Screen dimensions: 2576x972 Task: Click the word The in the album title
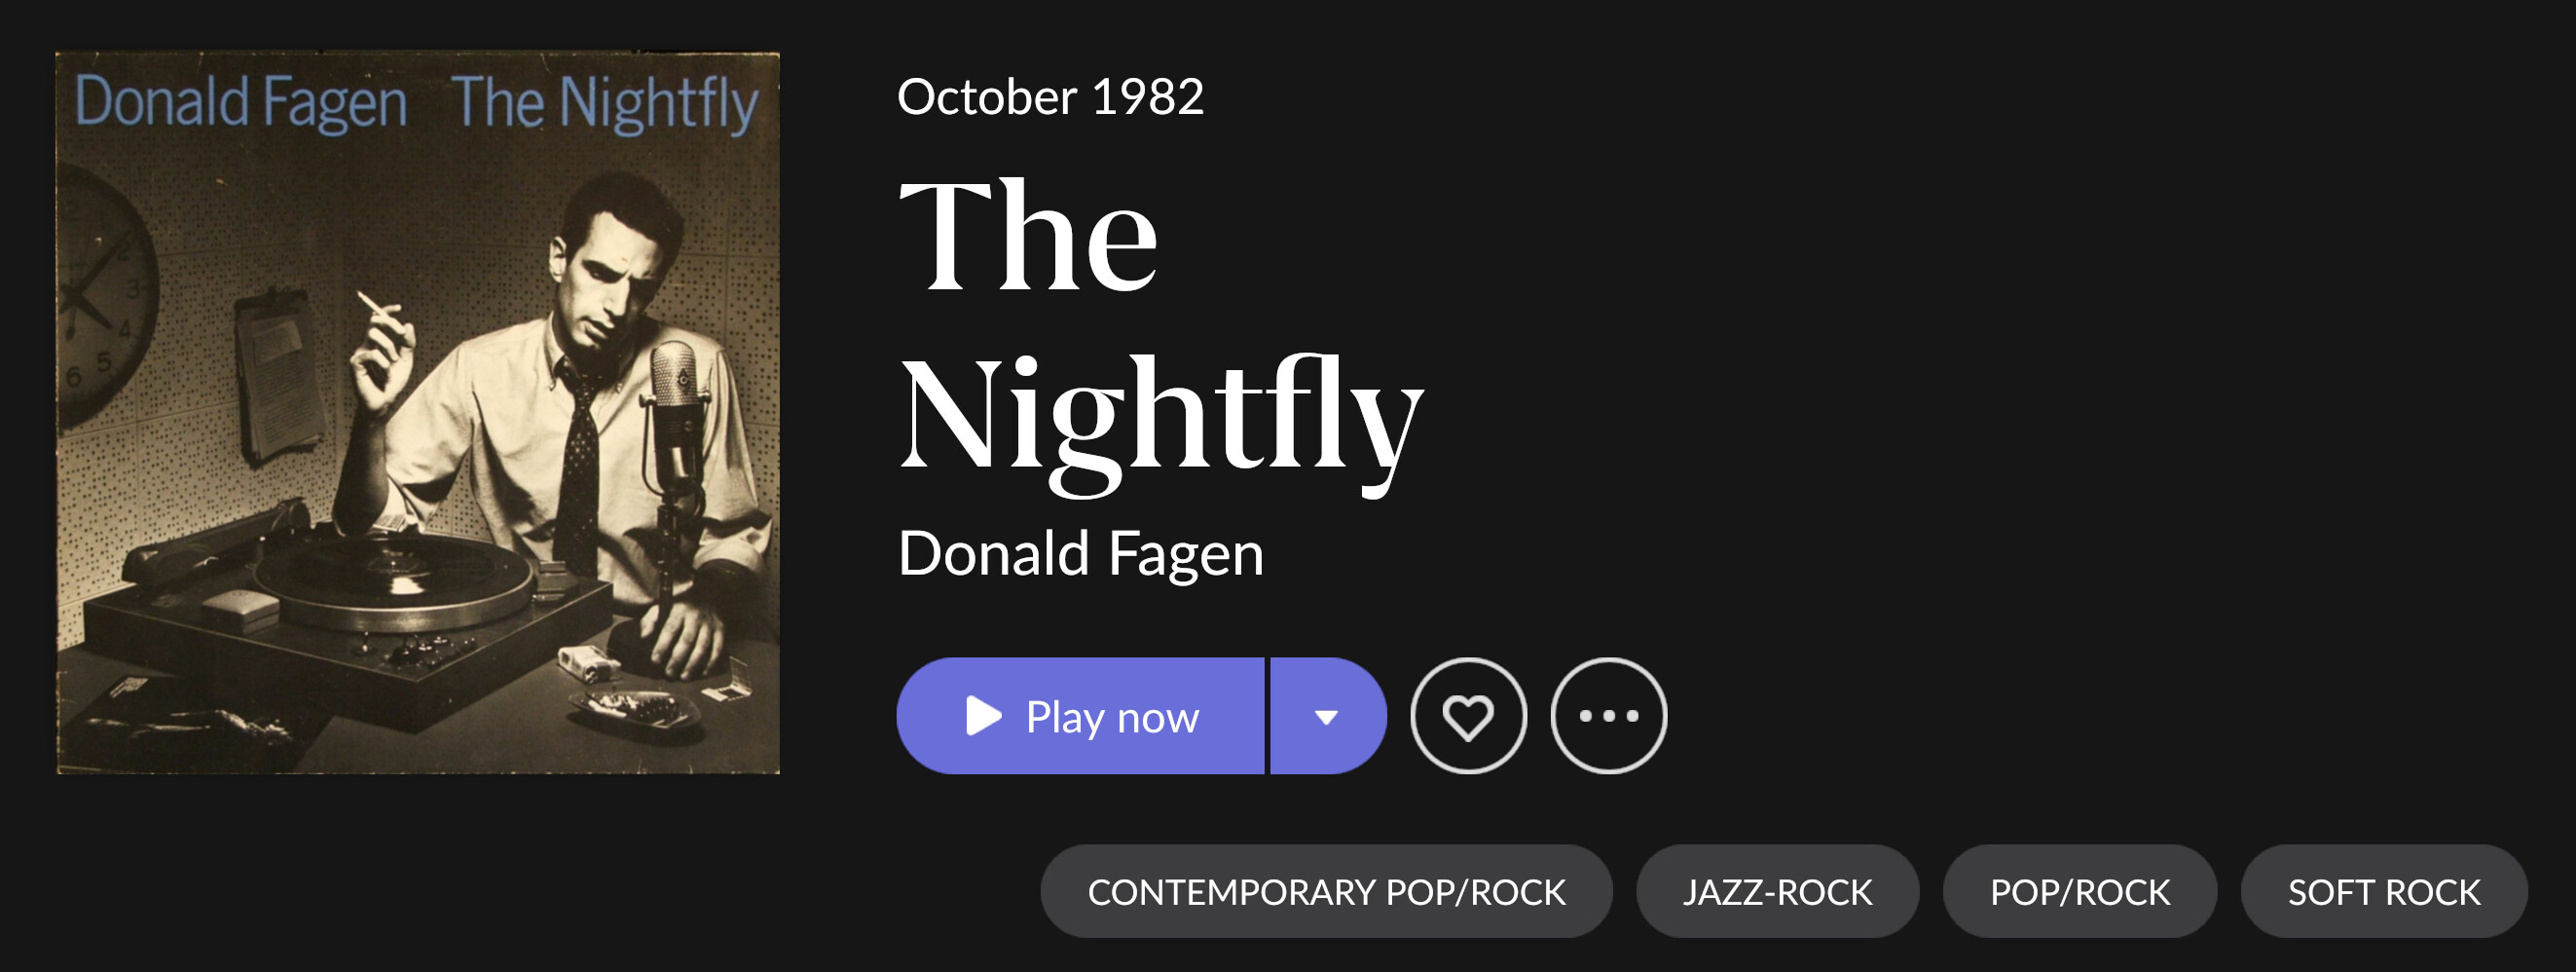click(1028, 235)
